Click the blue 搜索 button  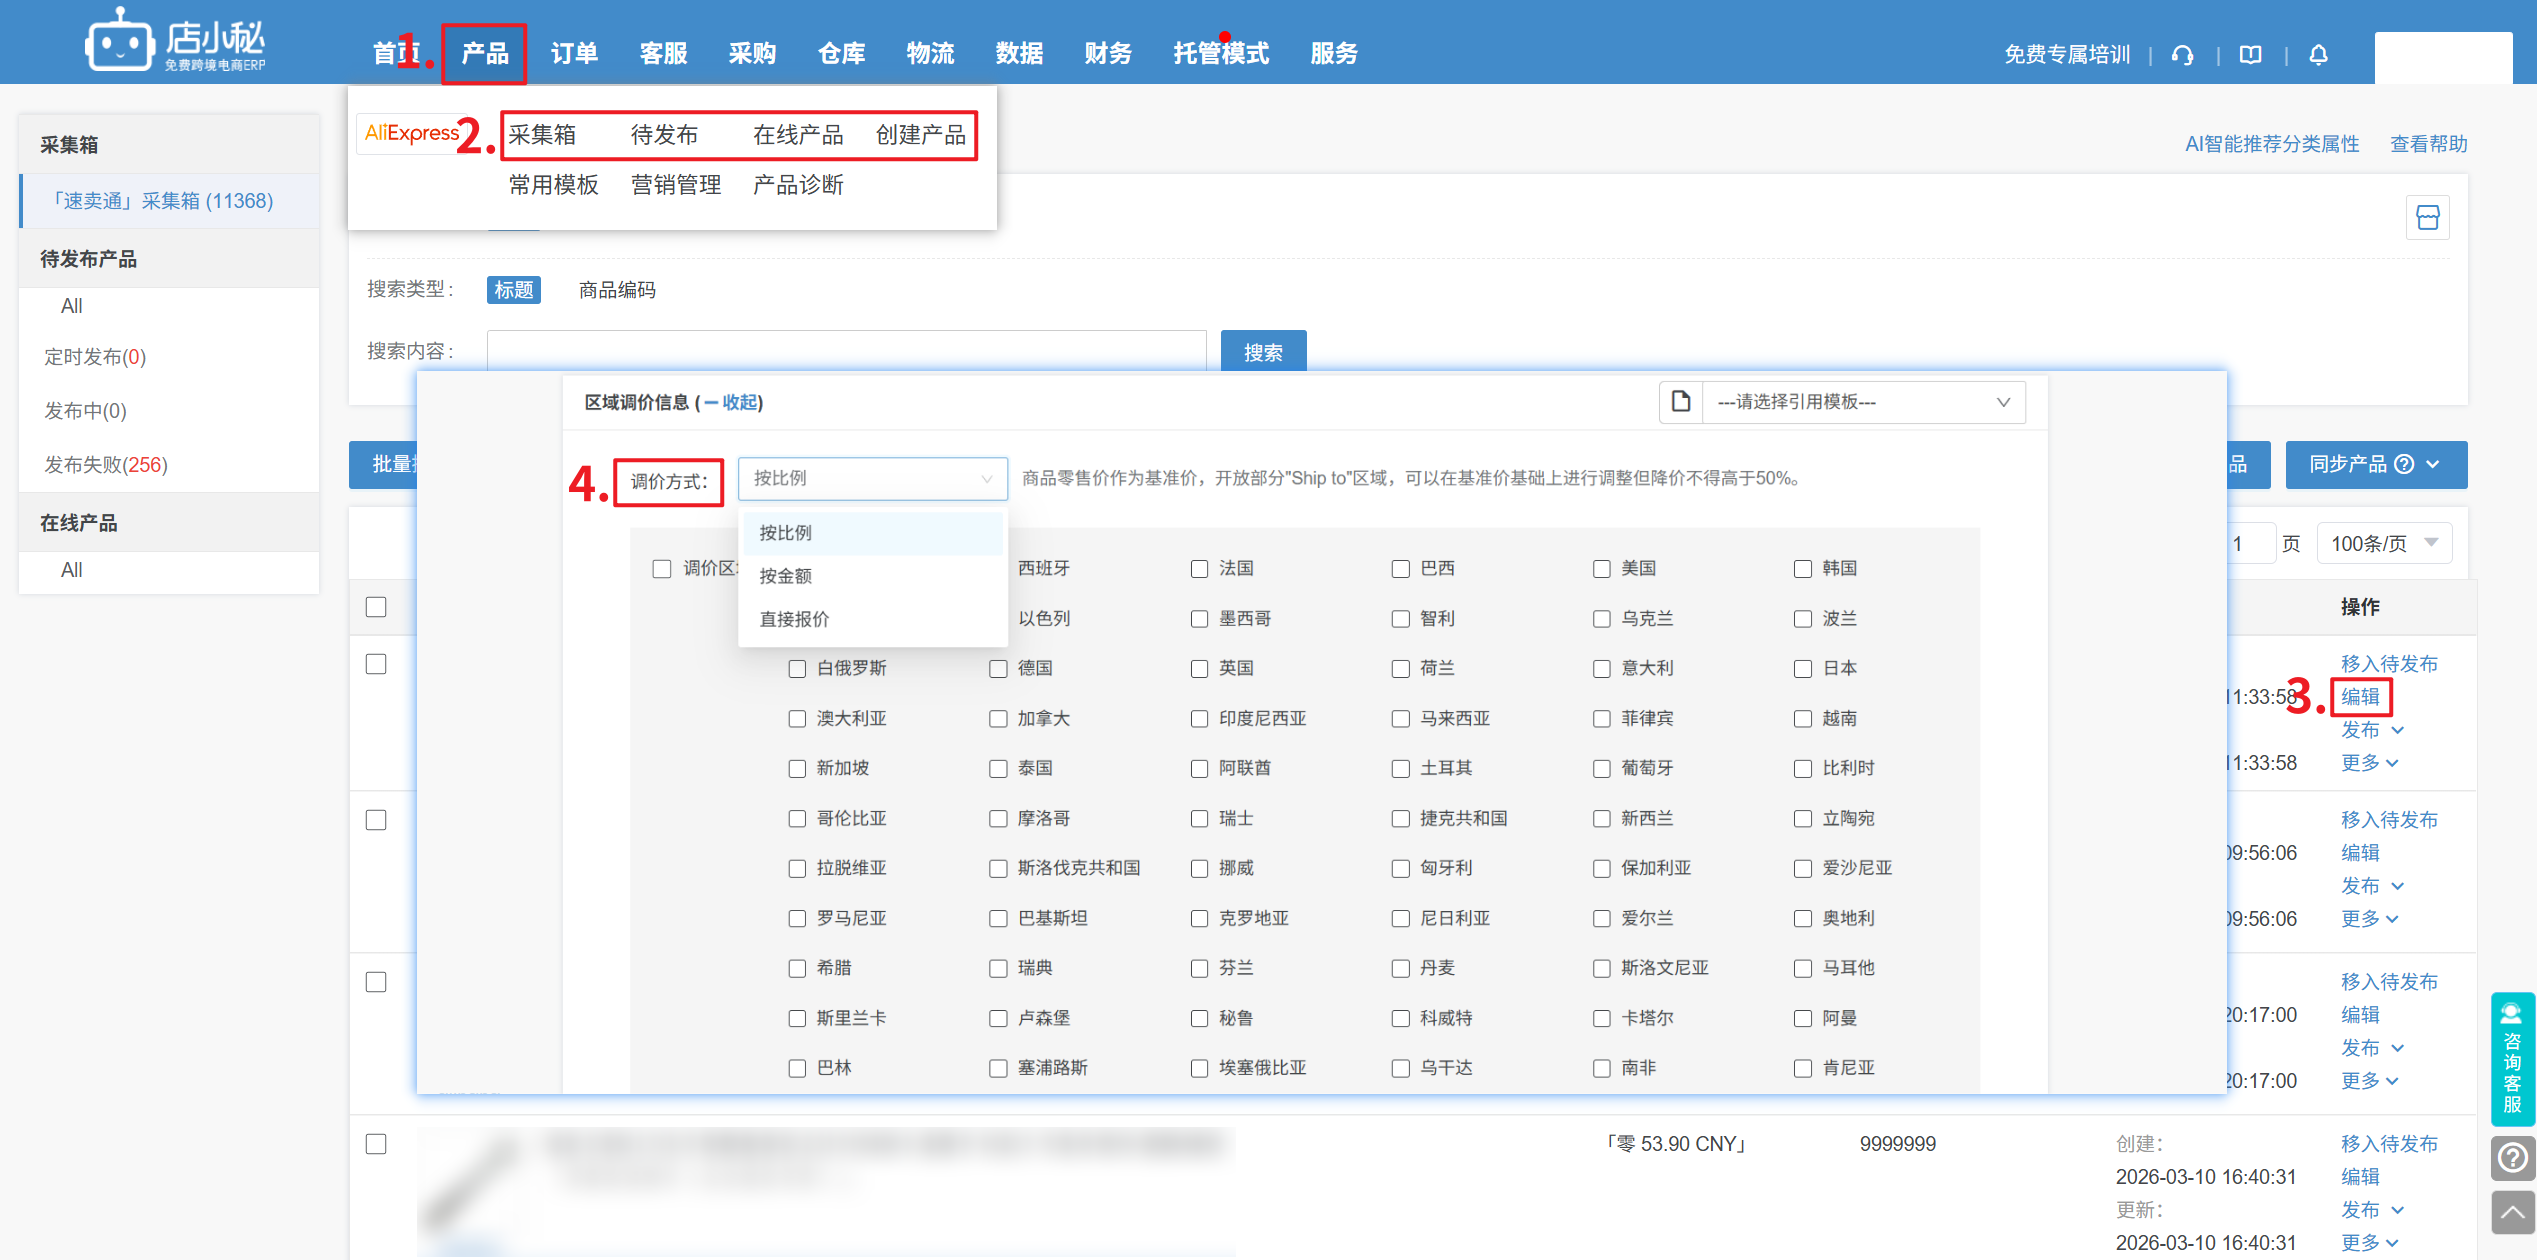(1262, 352)
